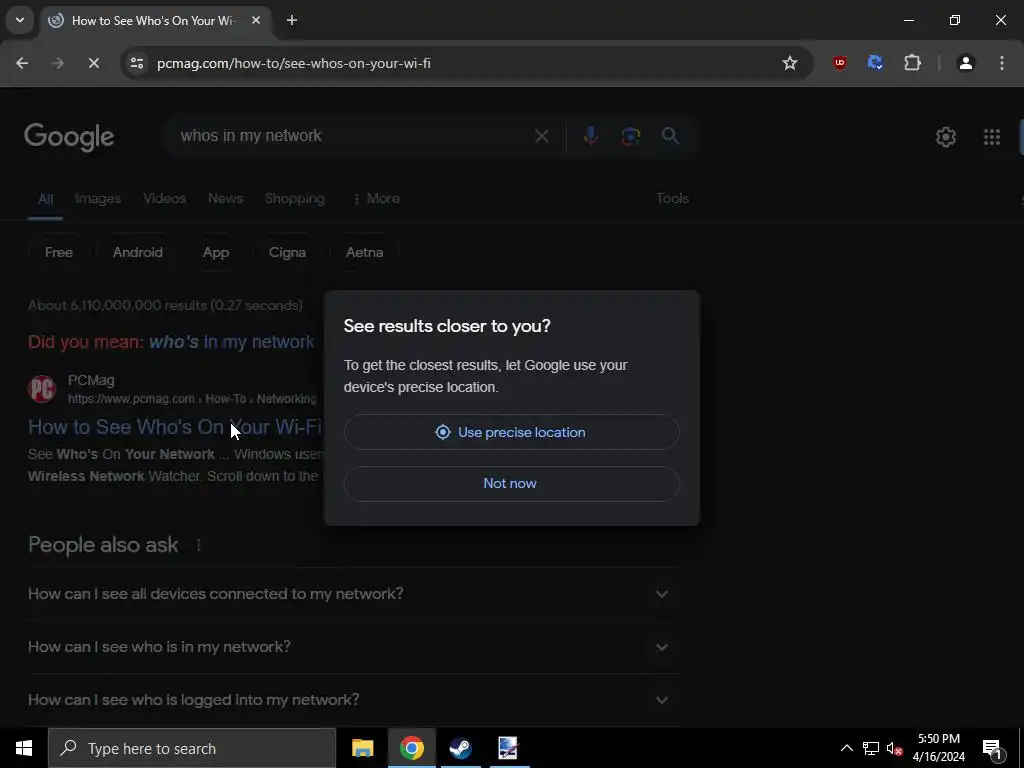
Task: Apply the Free filter chip
Action: (x=59, y=252)
